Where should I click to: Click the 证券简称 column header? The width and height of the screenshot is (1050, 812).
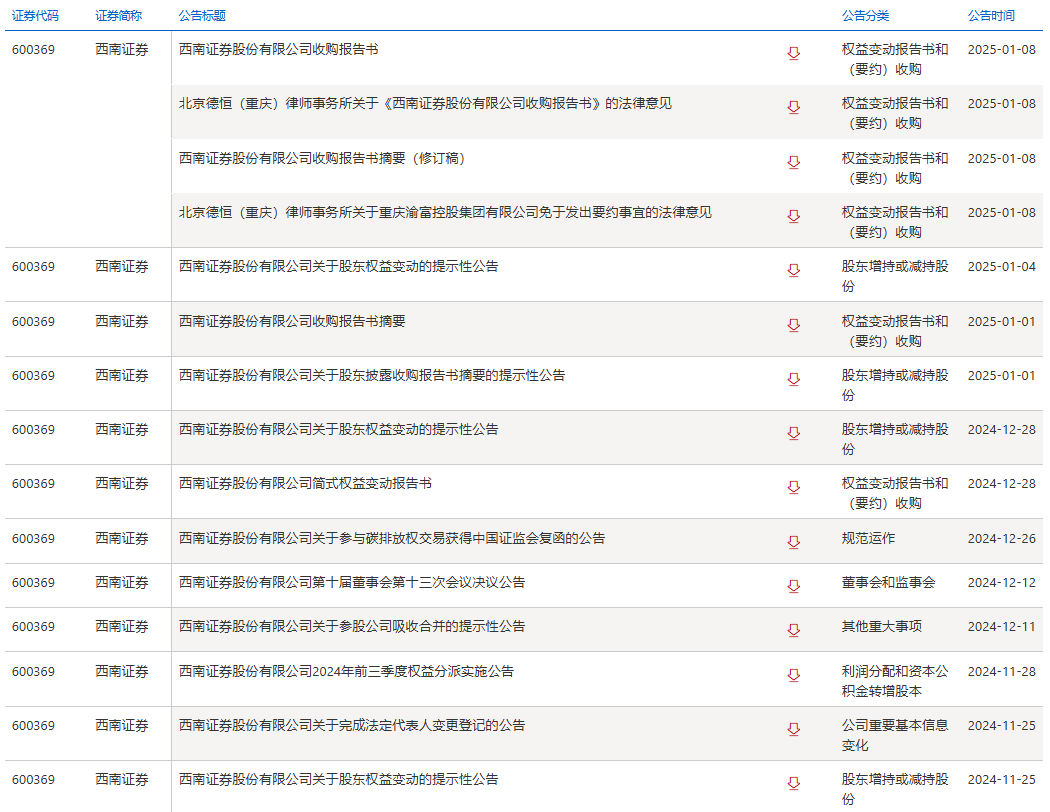[119, 15]
